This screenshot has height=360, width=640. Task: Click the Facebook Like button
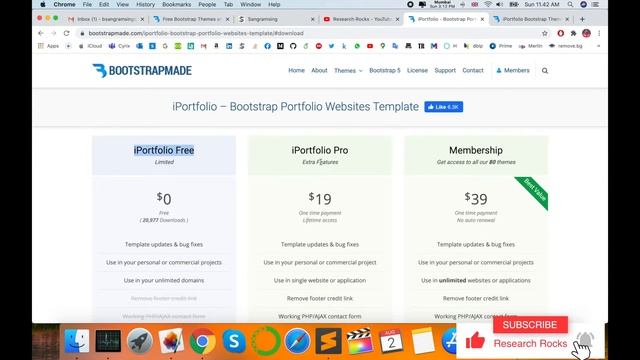[444, 107]
